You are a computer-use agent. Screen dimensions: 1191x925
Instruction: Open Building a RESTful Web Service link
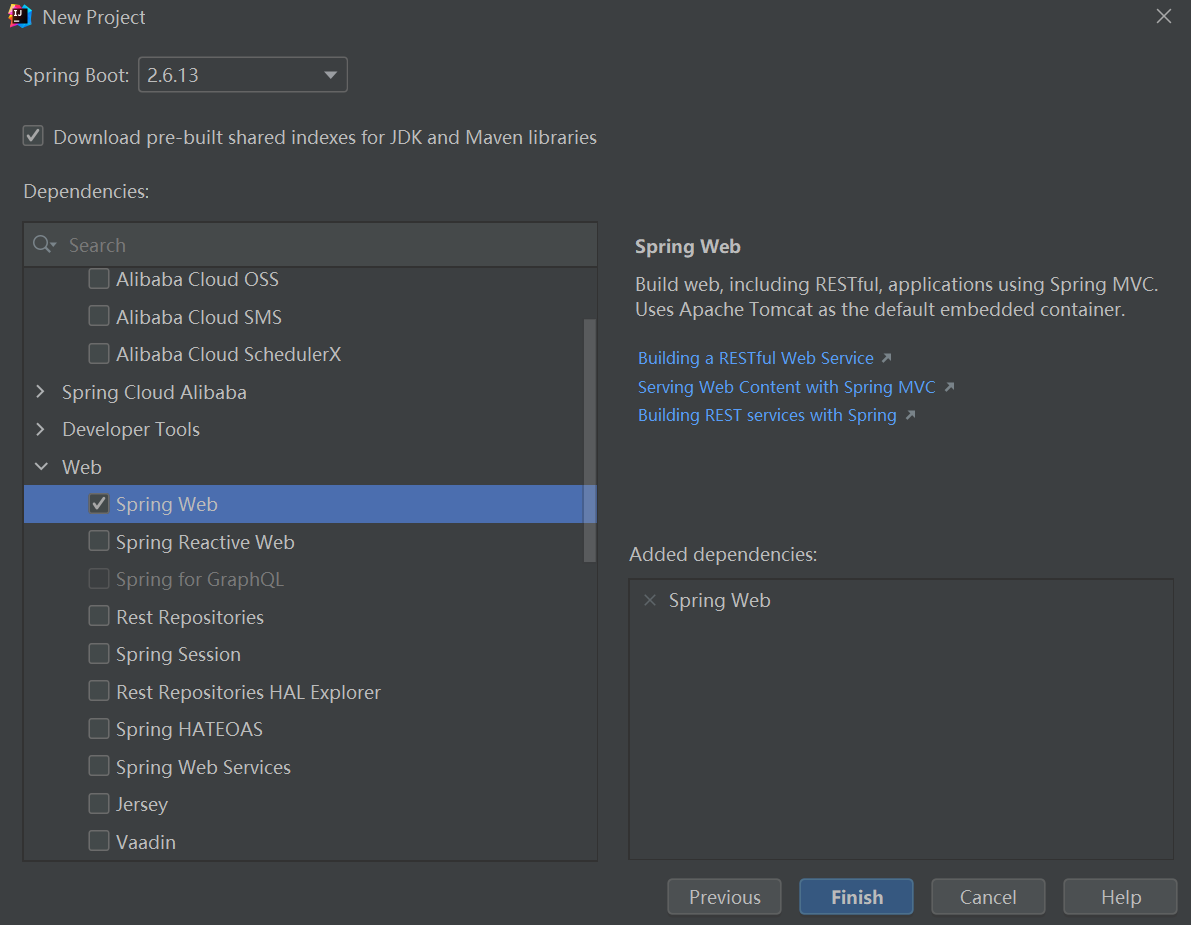point(756,358)
